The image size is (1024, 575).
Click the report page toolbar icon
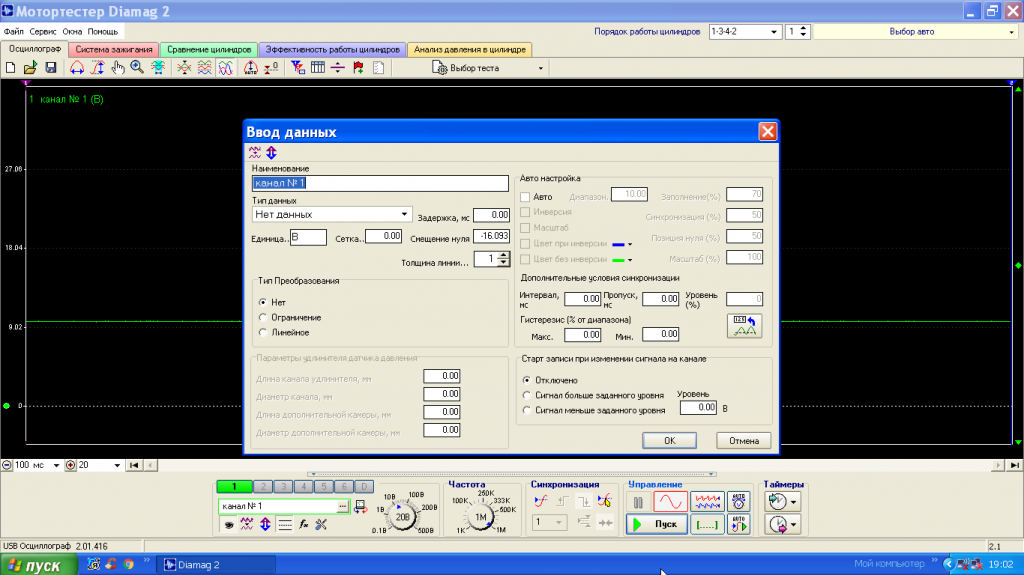tap(378, 67)
